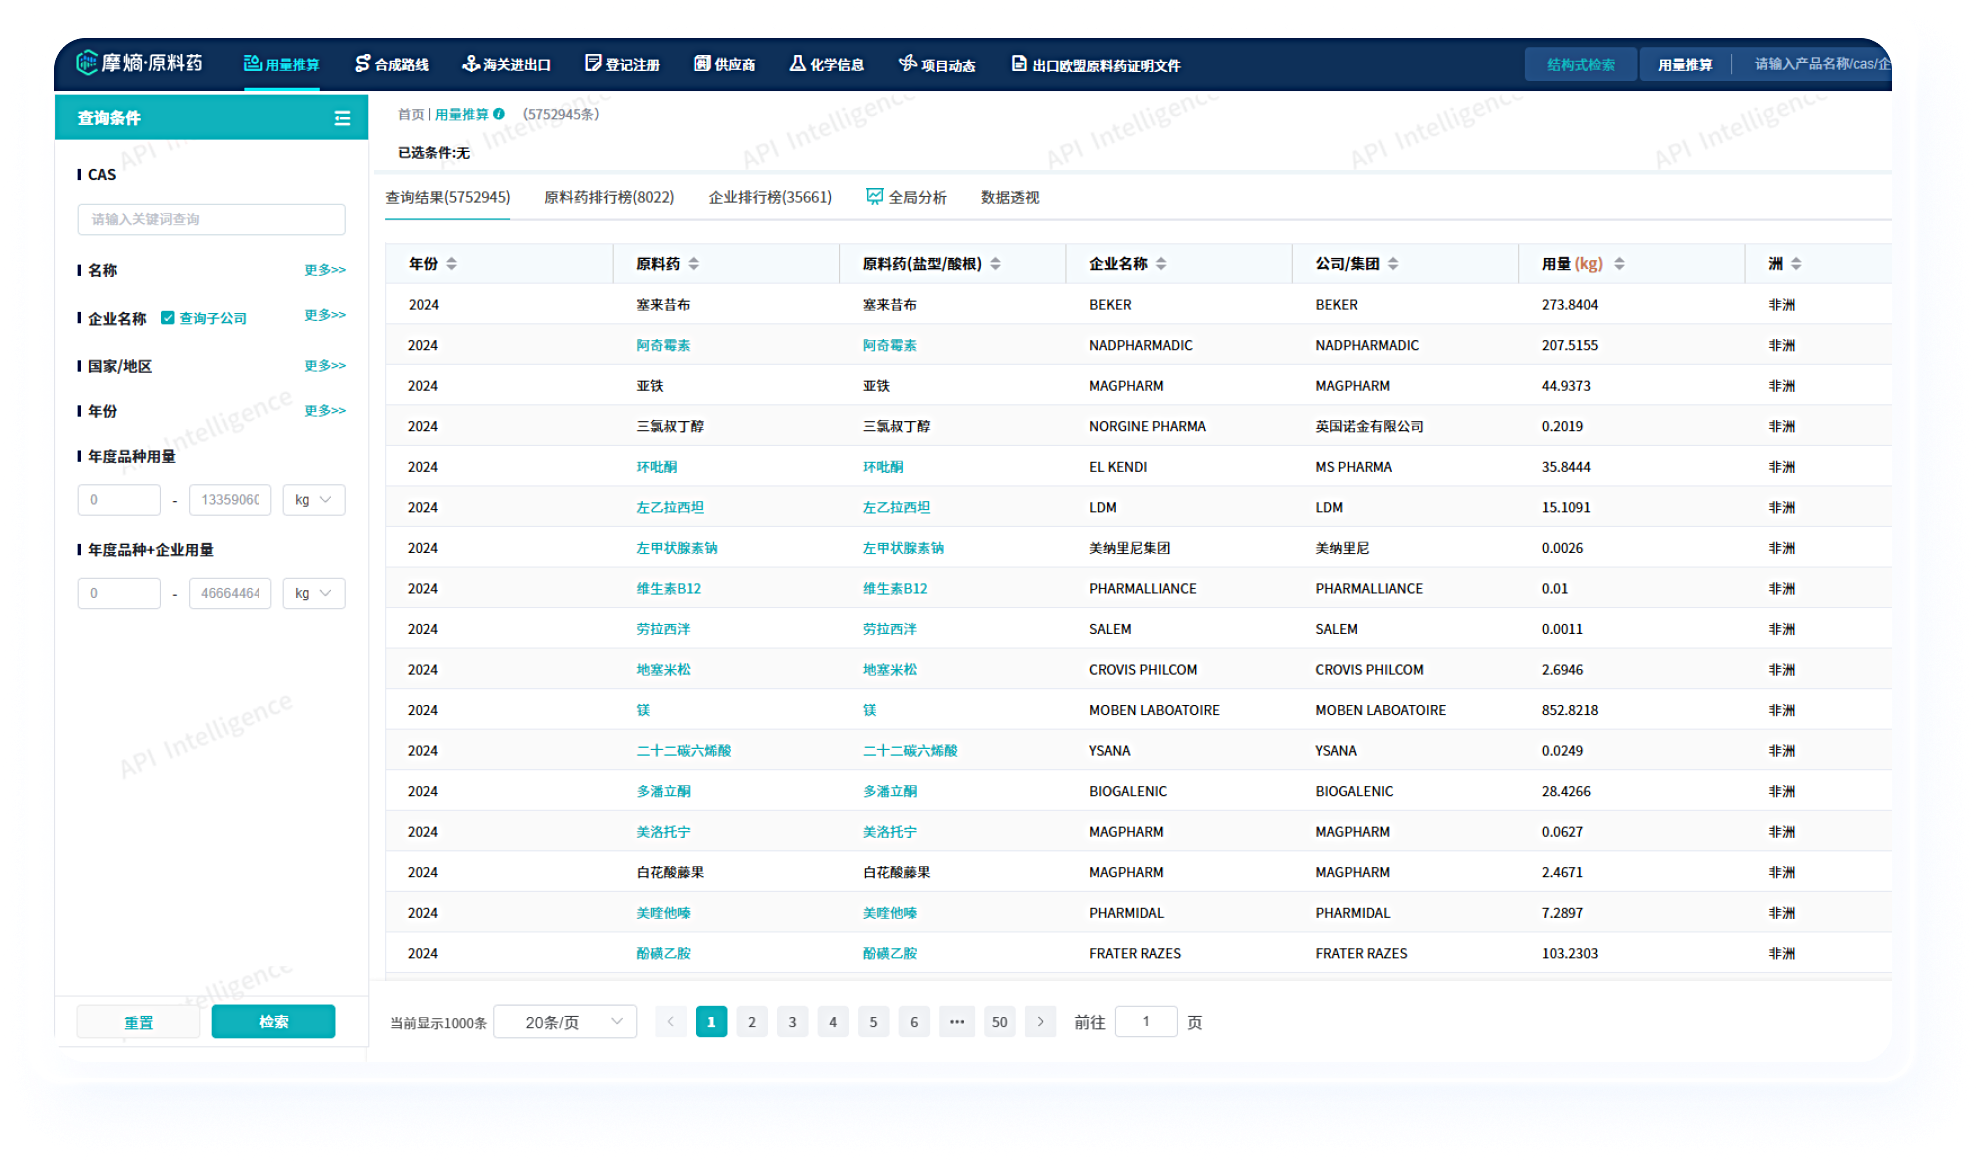This screenshot has height=1164, width=1980.
Task: Click the 前往 page number input
Action: tap(1146, 1022)
